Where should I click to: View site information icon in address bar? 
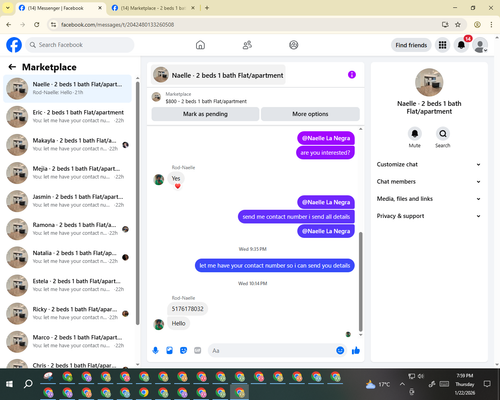(x=54, y=24)
